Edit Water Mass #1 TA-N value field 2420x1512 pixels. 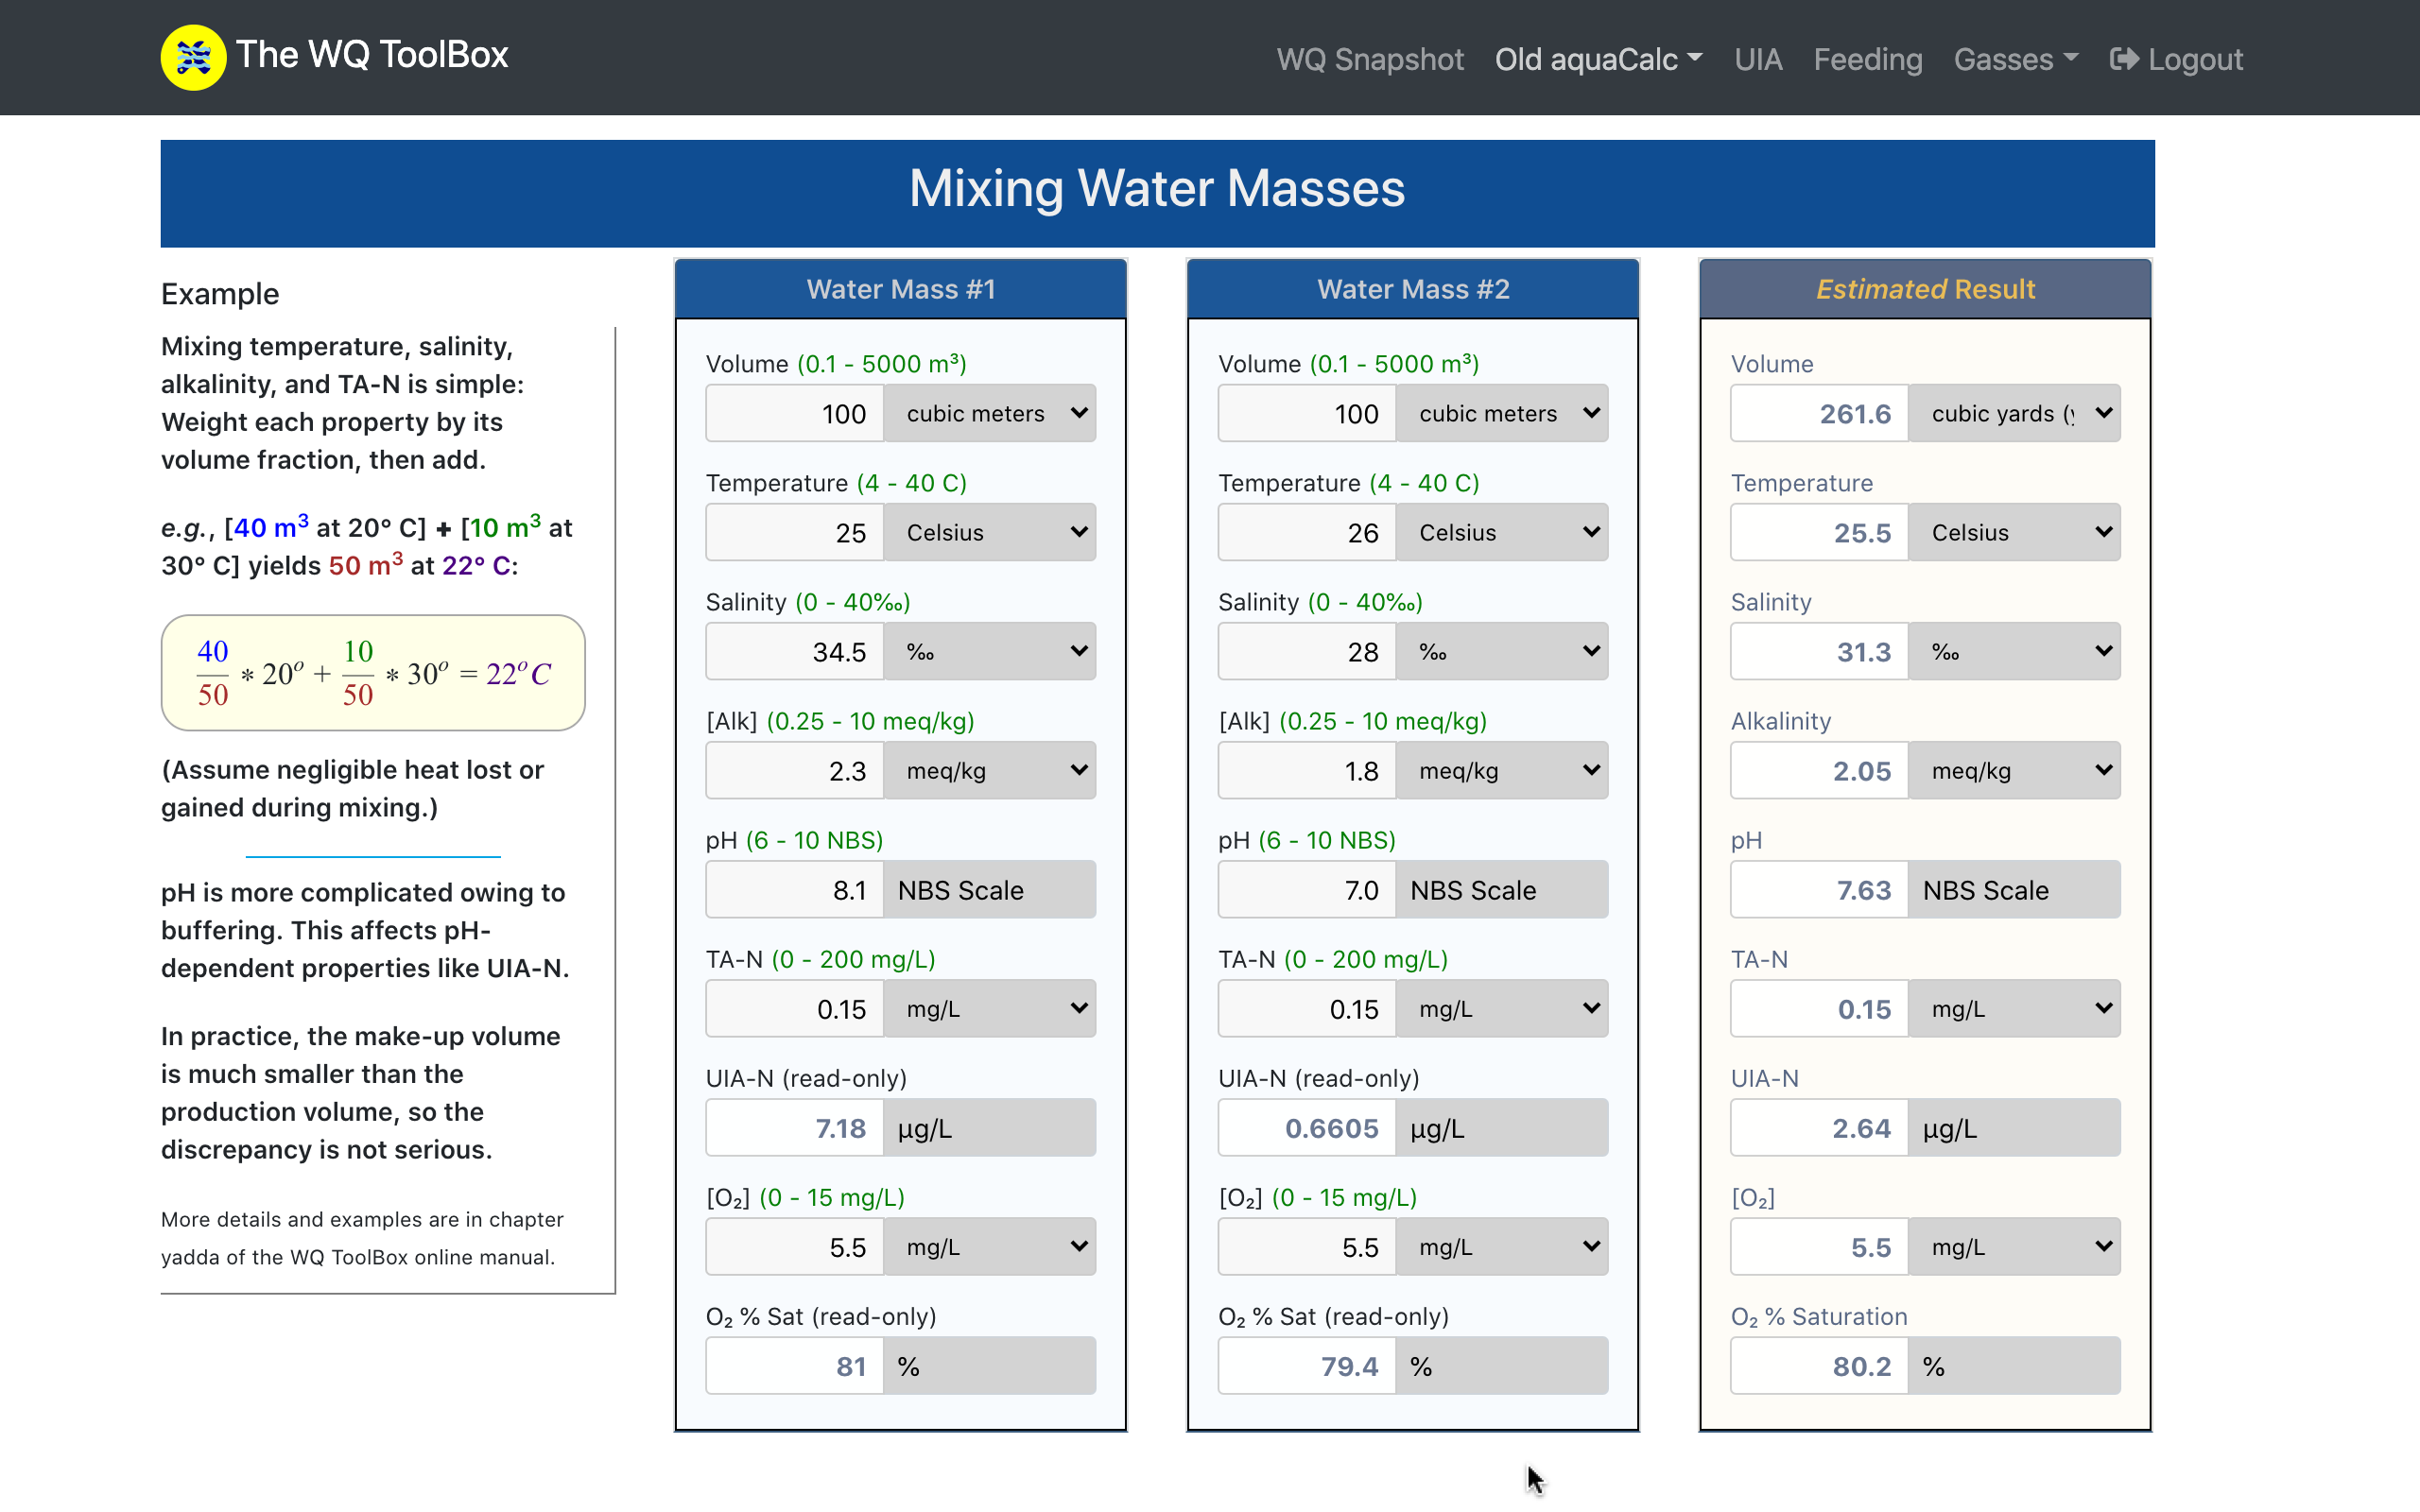(795, 1008)
